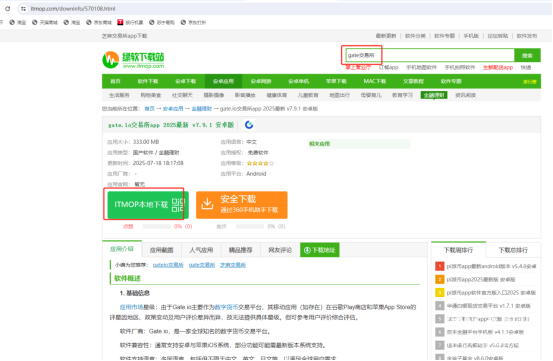Open the recommended gate交易所 link
This screenshot has height=361, width=553.
202,265
